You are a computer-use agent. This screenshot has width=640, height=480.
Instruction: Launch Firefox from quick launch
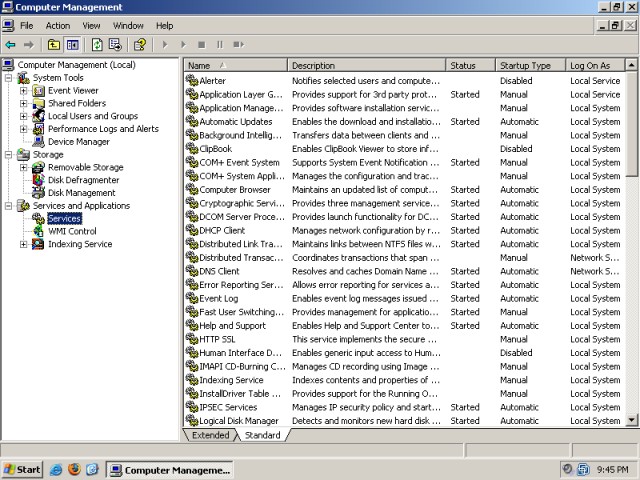click(74, 470)
